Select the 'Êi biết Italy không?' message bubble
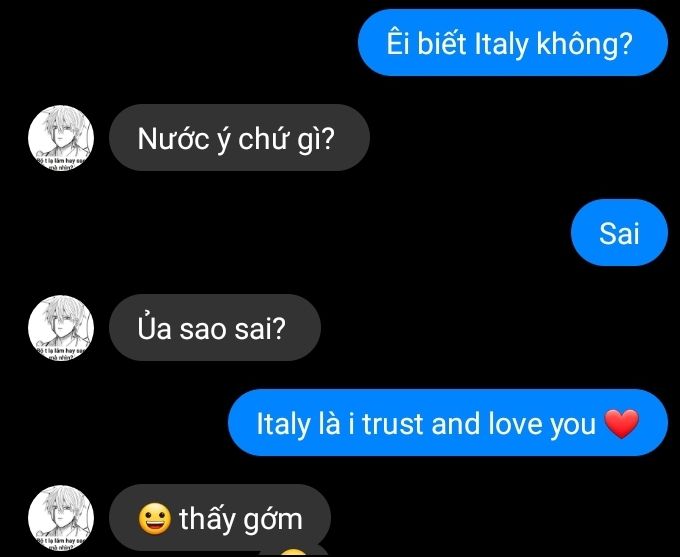Screen dimensions: 680x557 tap(513, 43)
